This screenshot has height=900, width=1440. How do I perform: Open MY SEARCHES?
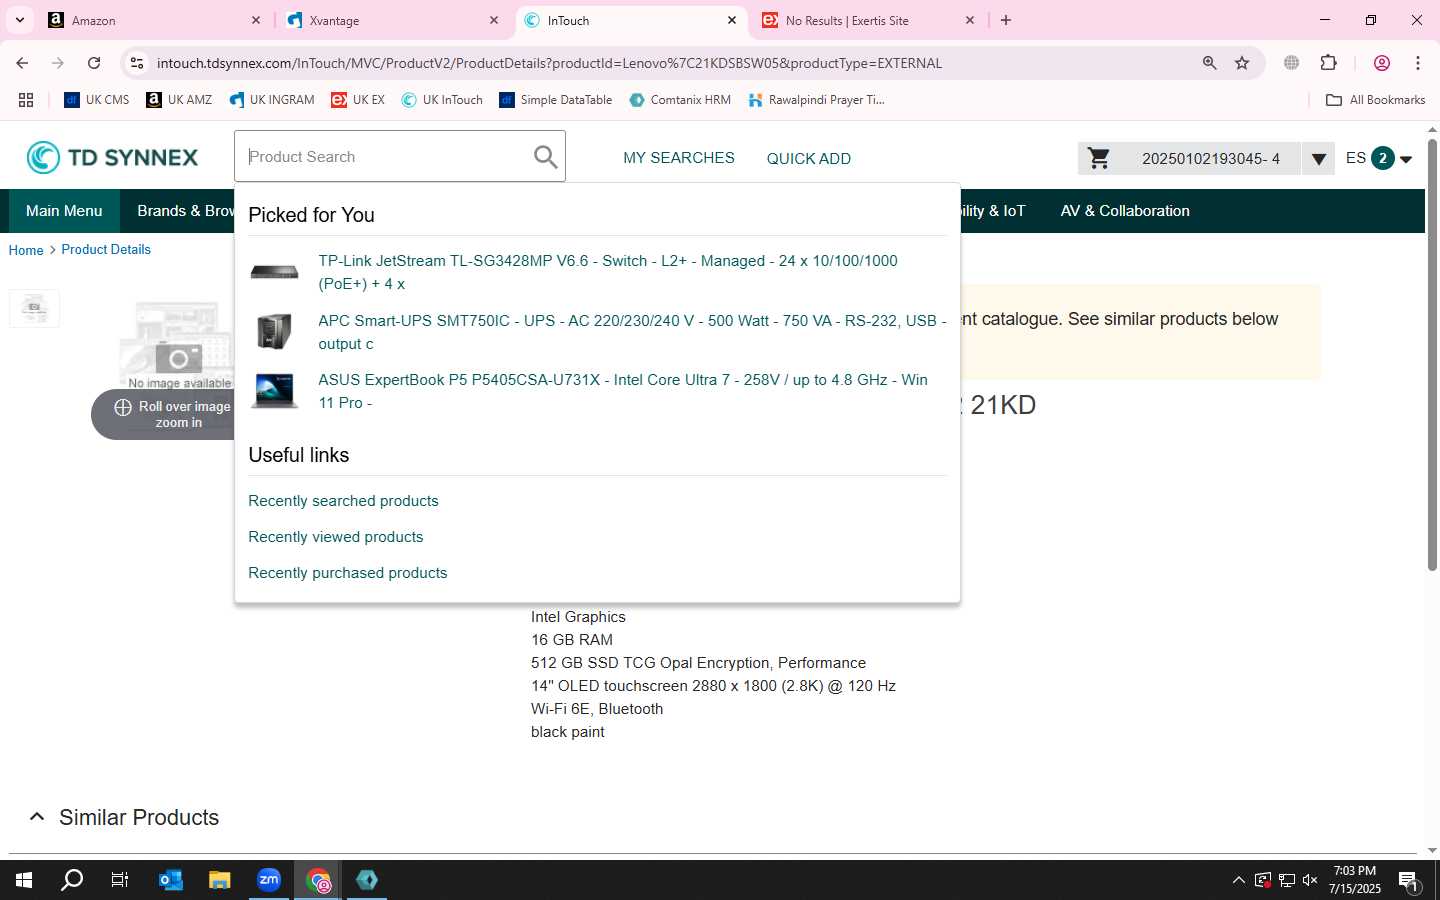click(678, 158)
